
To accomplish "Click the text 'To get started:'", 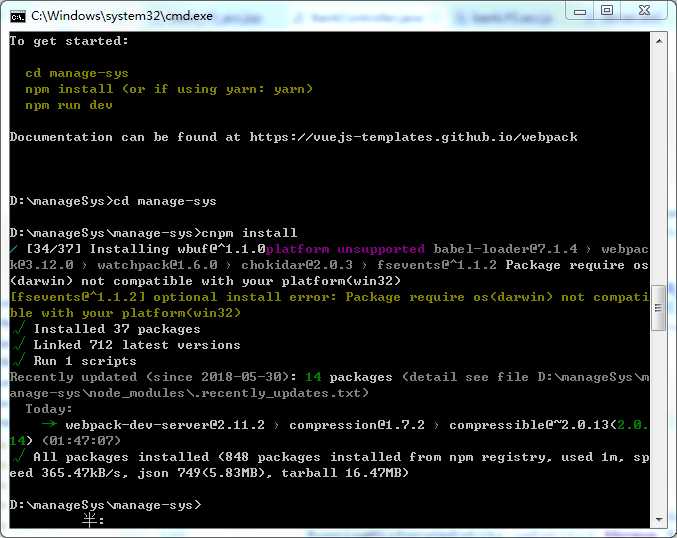I will (x=69, y=41).
